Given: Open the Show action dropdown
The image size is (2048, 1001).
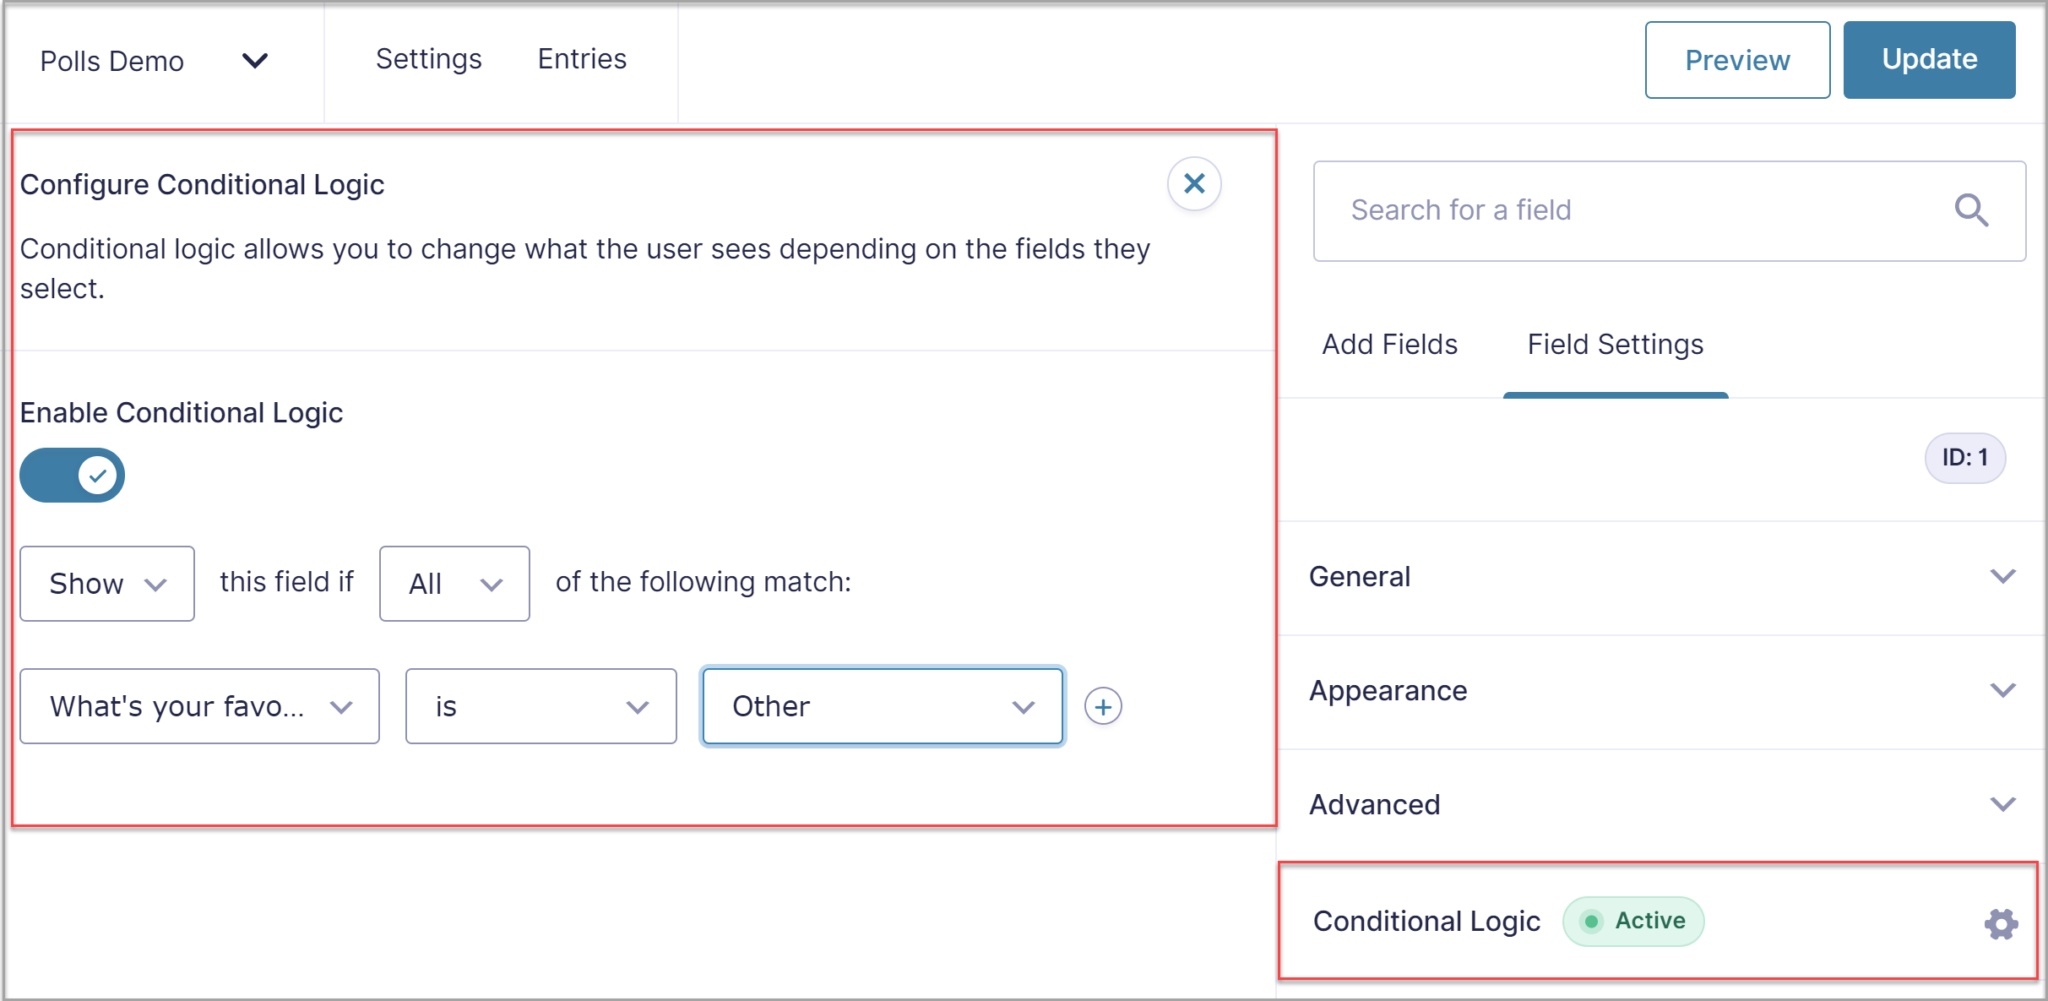Looking at the screenshot, I should point(106,583).
